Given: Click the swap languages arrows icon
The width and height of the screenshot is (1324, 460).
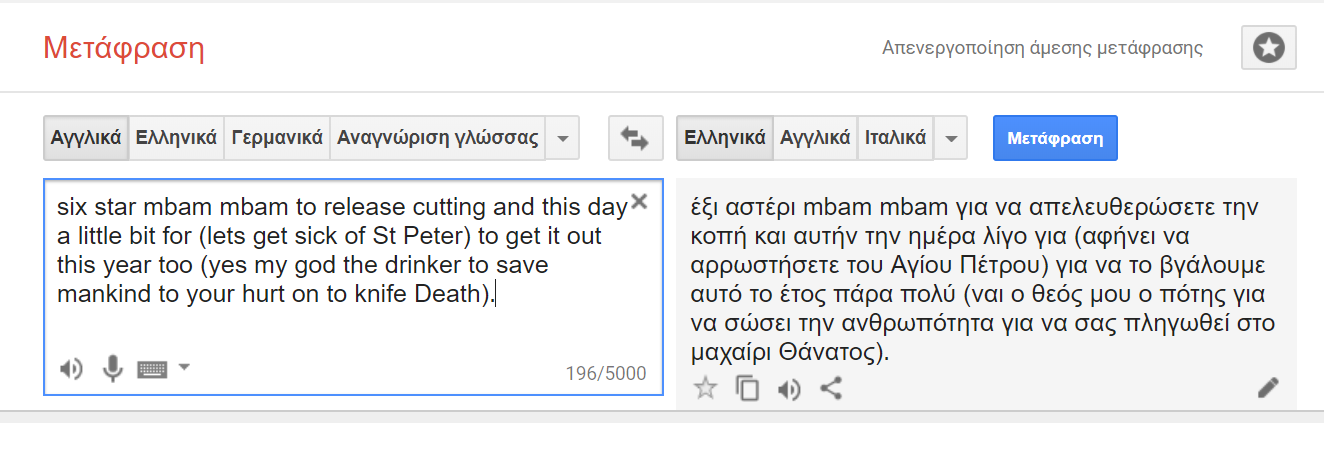Looking at the screenshot, I should point(635,138).
